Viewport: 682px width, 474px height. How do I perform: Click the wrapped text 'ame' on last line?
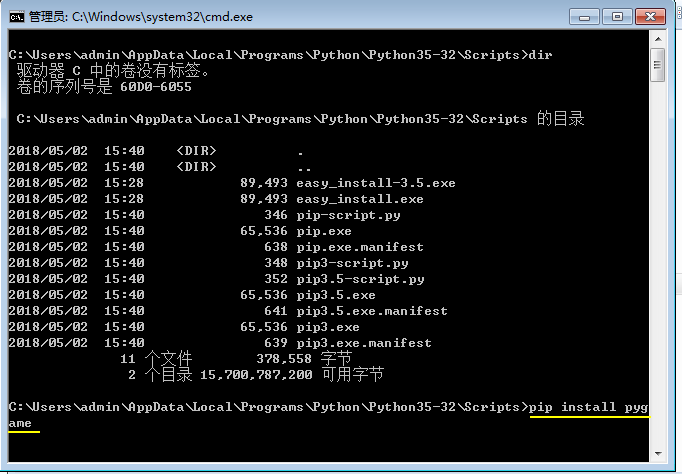pyautogui.click(x=20, y=424)
